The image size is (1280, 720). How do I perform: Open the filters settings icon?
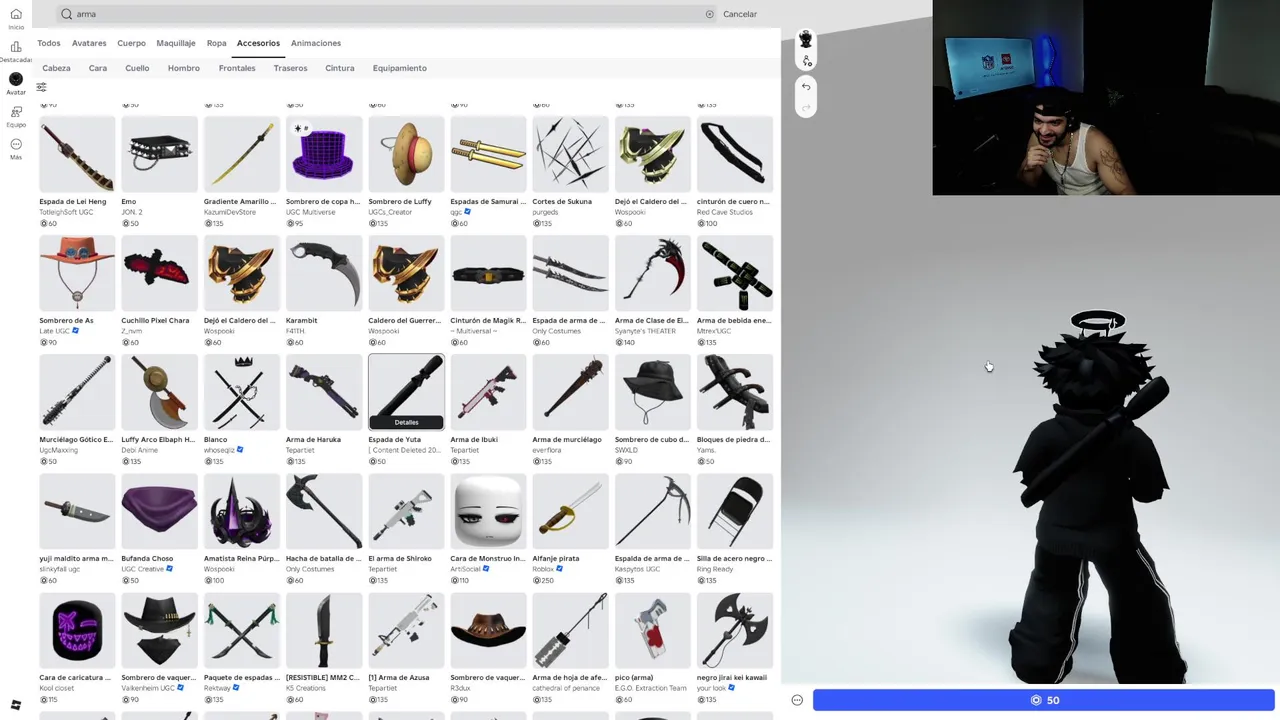(x=41, y=87)
